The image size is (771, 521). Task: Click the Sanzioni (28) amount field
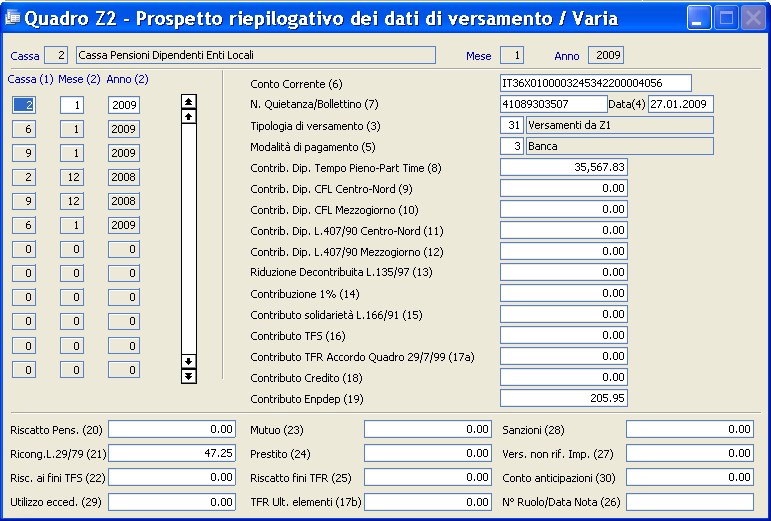pos(690,429)
